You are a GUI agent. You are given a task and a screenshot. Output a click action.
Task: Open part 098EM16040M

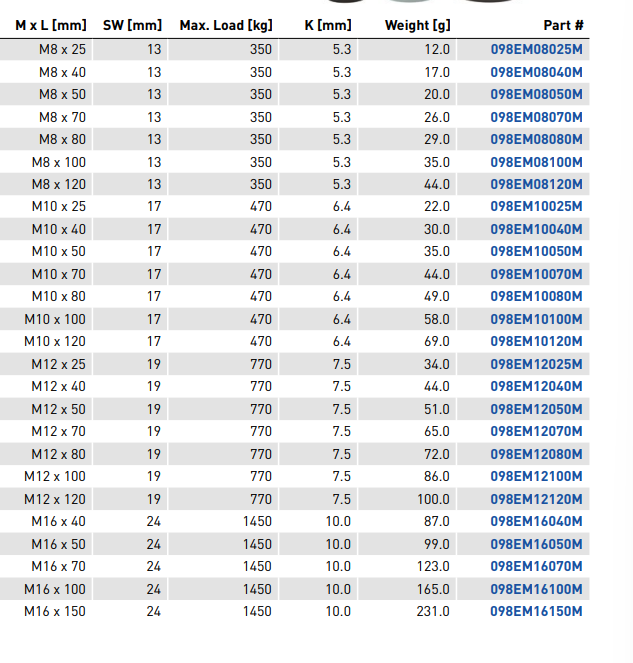pyautogui.click(x=536, y=522)
